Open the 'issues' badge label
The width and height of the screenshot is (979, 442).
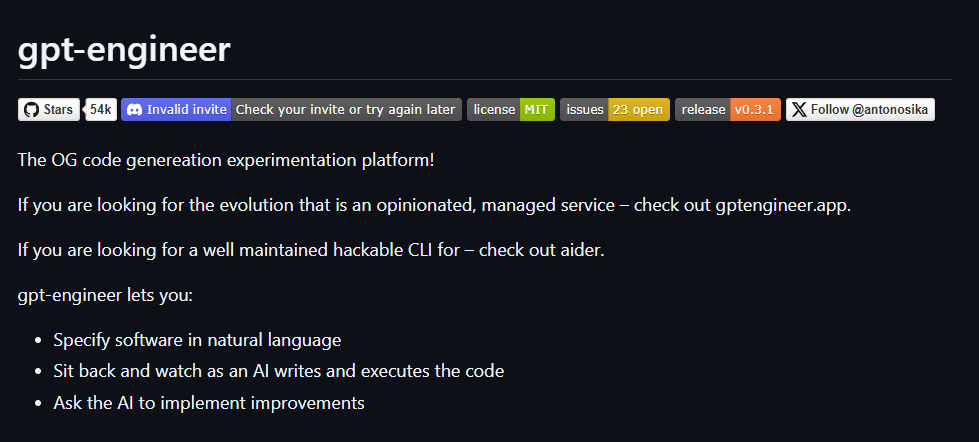pos(585,110)
